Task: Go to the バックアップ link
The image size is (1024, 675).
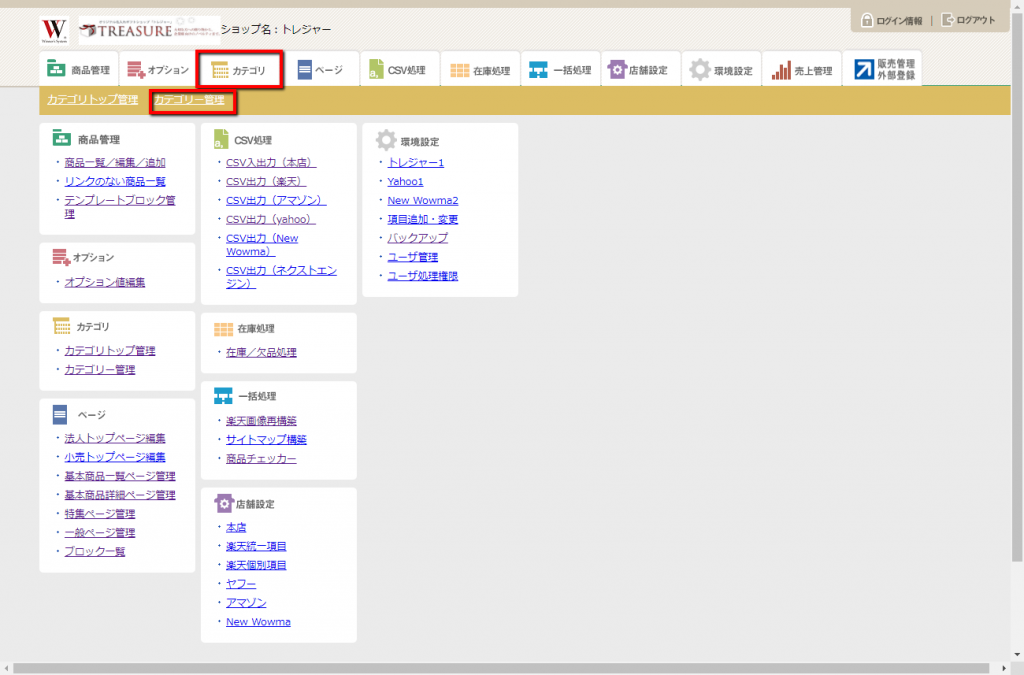Action: pos(417,238)
